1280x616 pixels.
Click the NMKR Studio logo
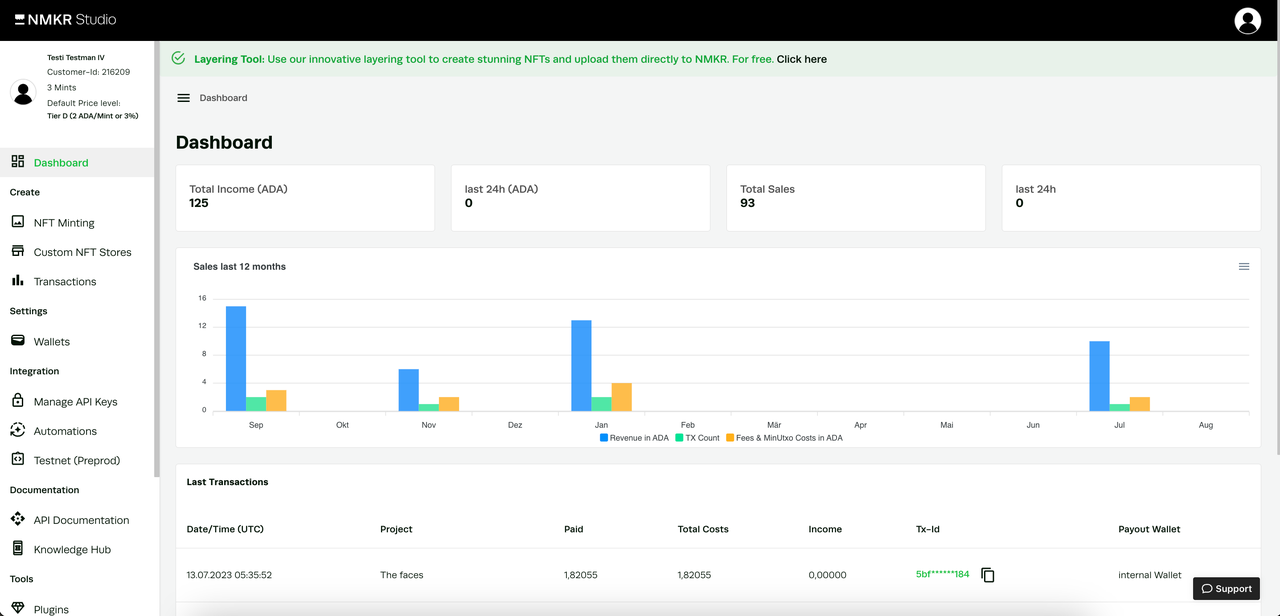click(65, 19)
